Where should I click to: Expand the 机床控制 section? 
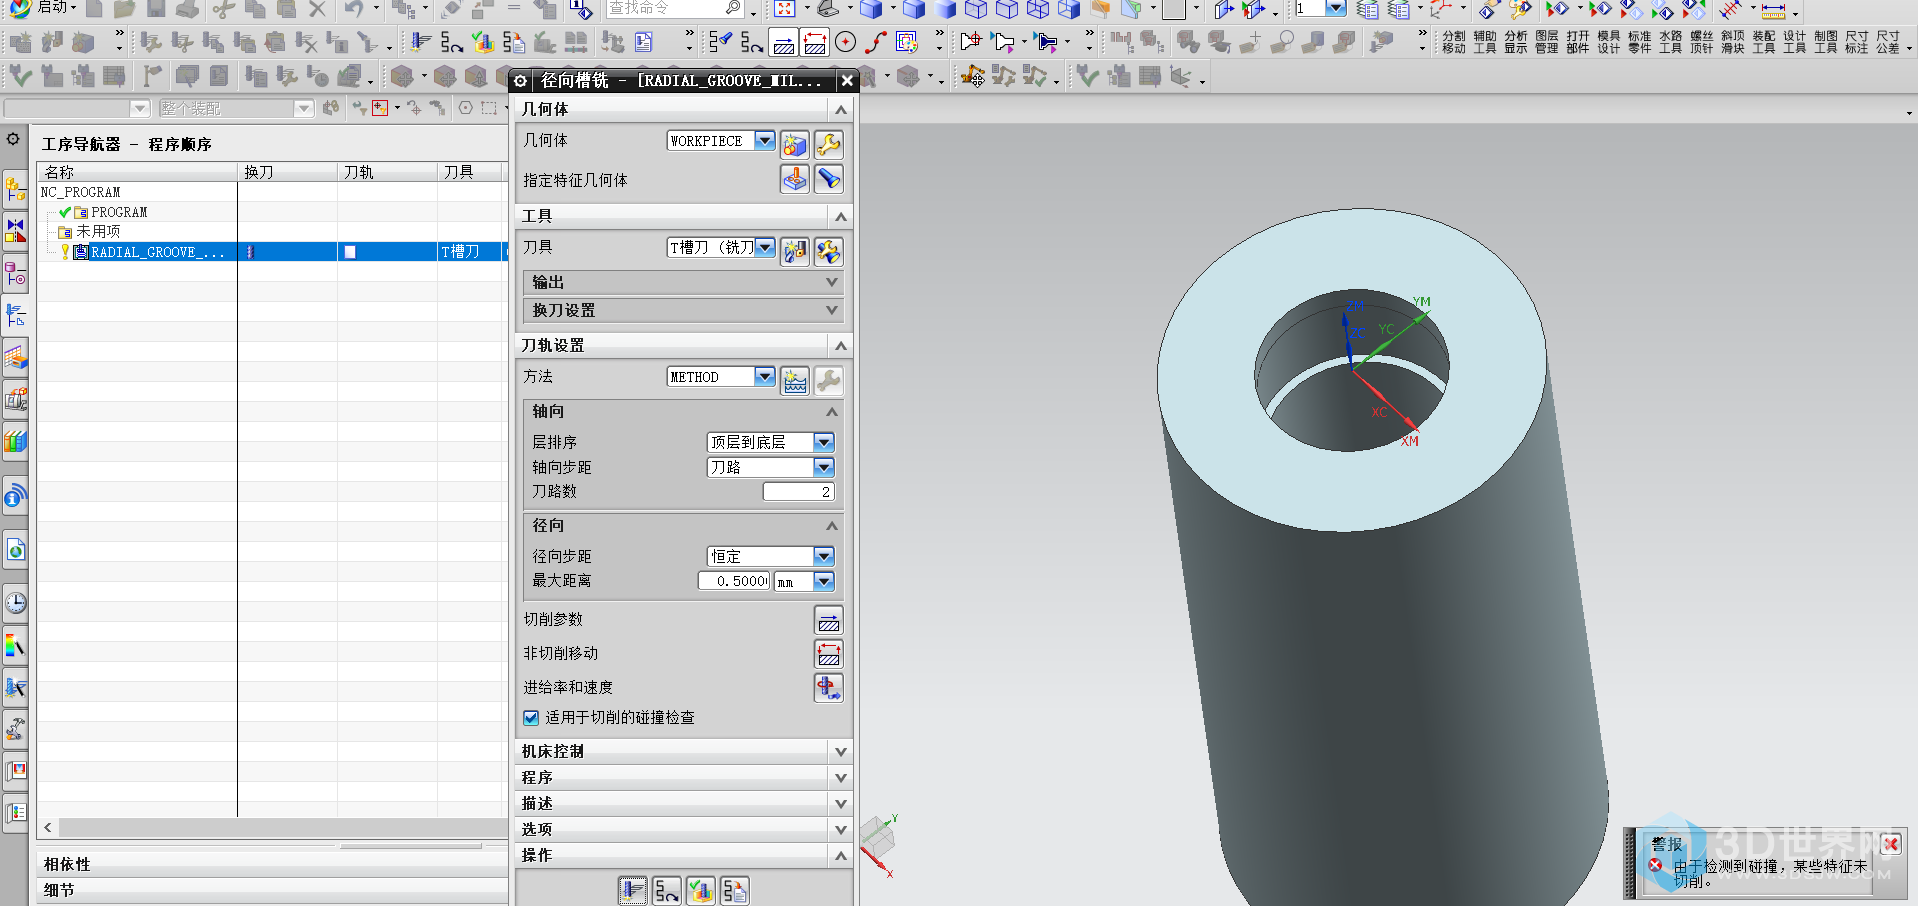point(684,751)
